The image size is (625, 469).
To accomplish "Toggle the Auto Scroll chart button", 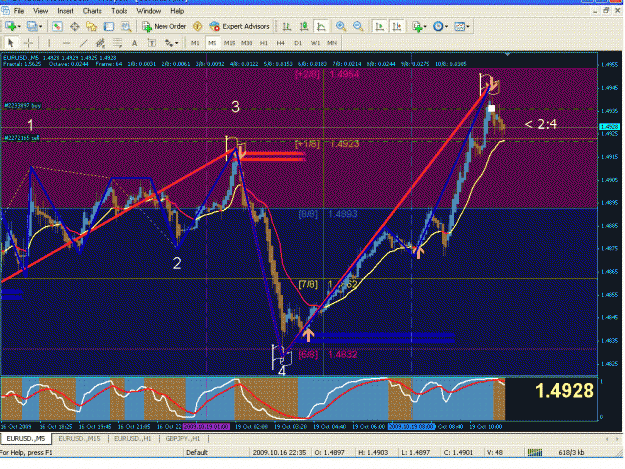I will 379,27.
